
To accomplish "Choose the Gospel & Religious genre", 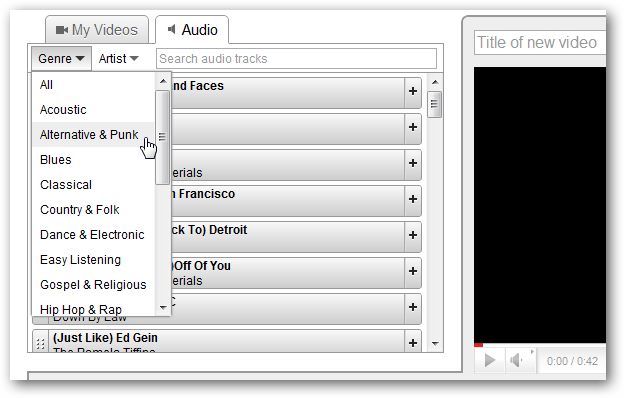I will coord(93,285).
